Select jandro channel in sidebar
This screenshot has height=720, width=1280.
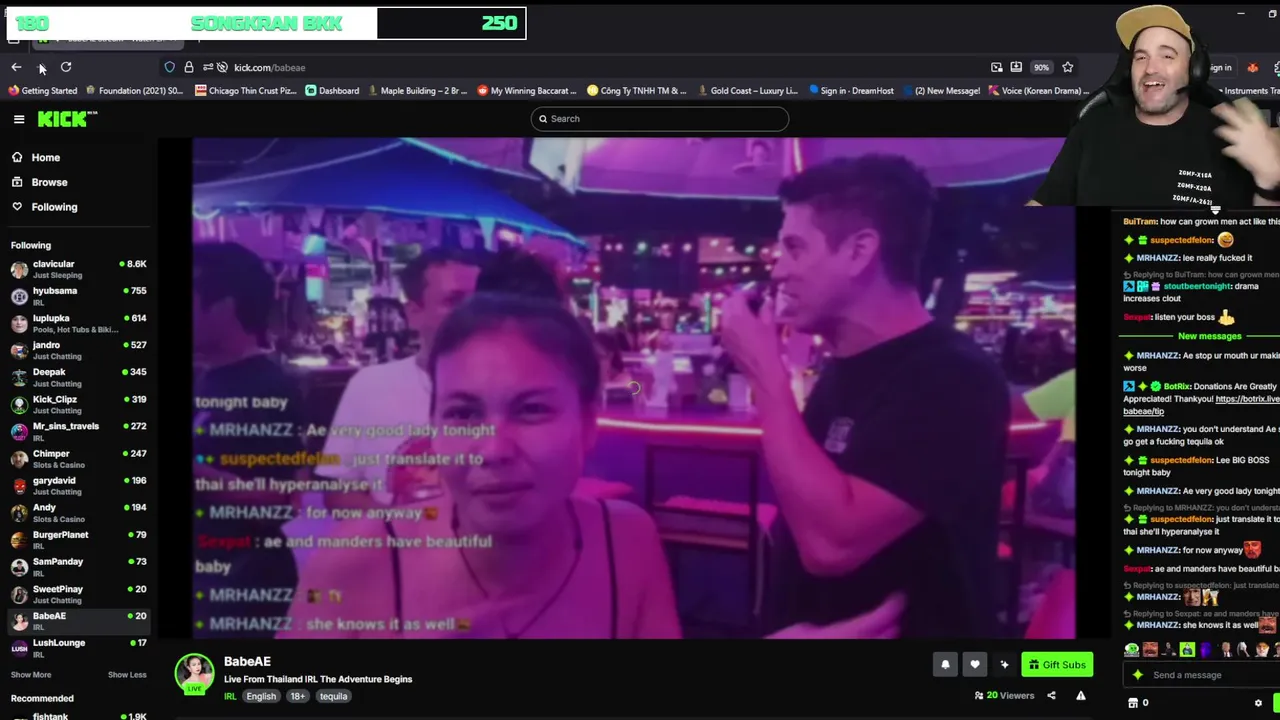click(78, 350)
